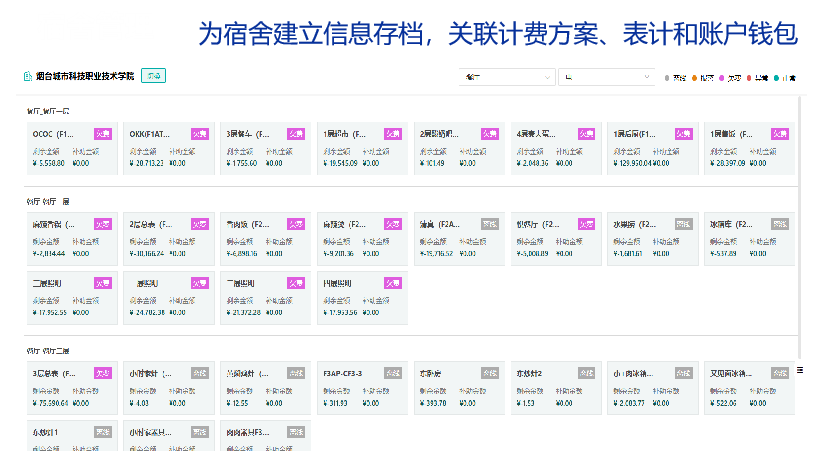Click the balance ¥ 20,713.23

coord(146,163)
